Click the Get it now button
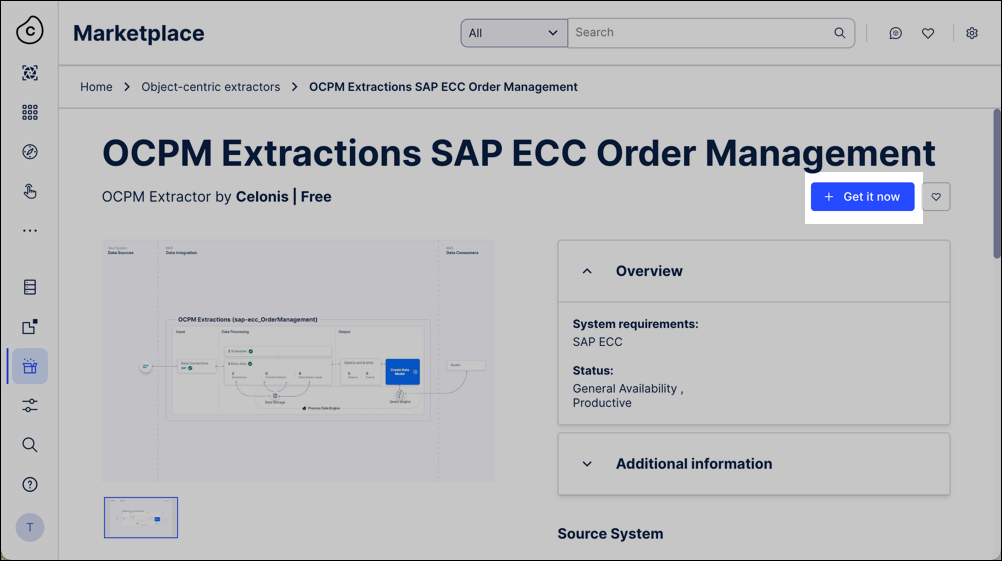This screenshot has height=561, width=1002. [x=862, y=197]
